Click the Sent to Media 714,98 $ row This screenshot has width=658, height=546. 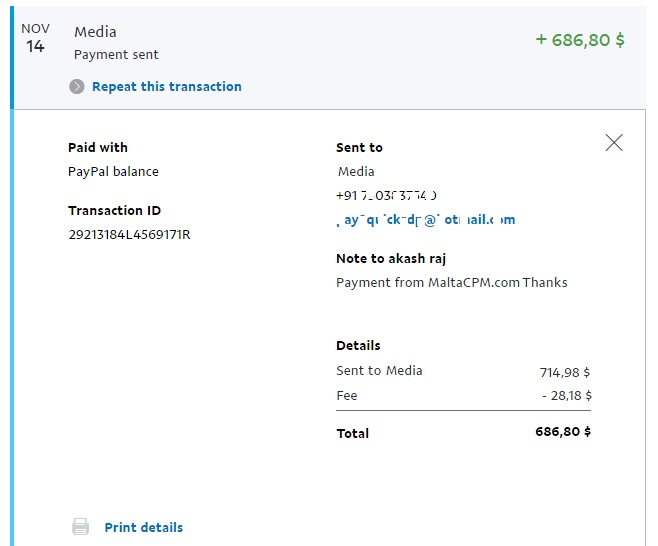coord(463,371)
